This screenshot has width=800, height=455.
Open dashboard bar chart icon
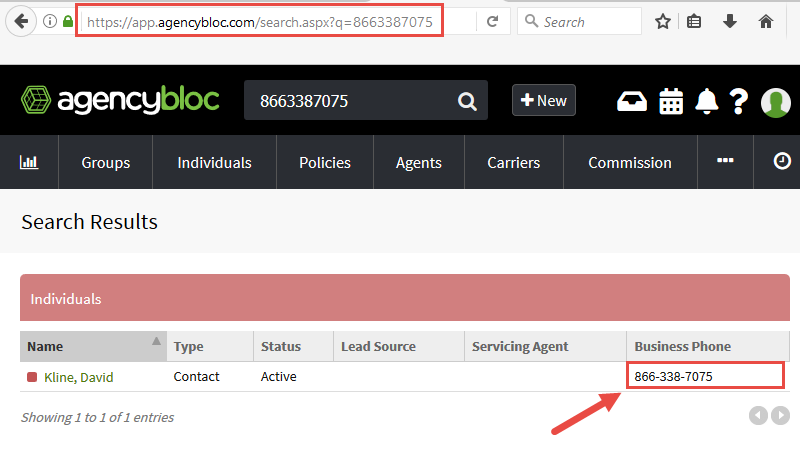[x=29, y=162]
